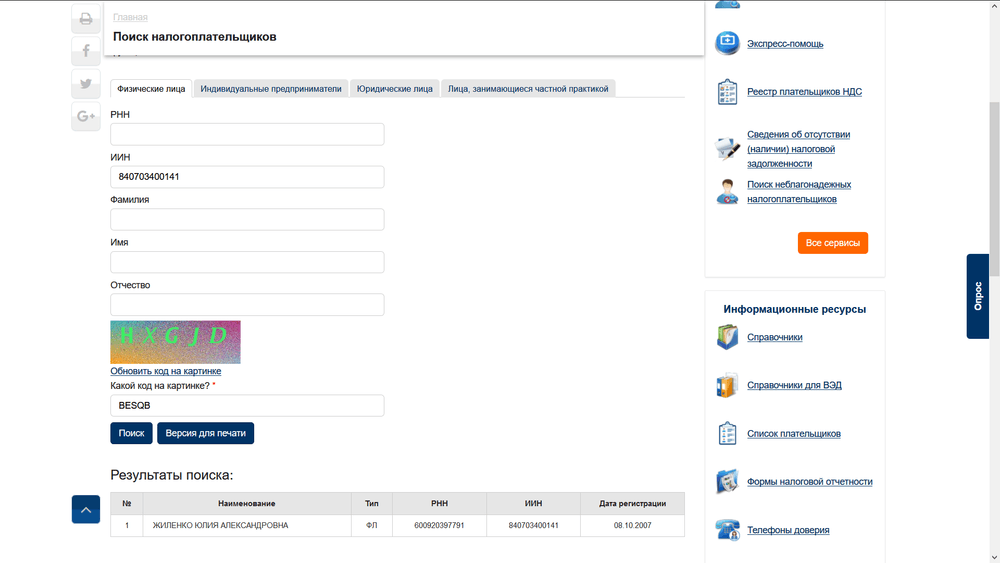The width and height of the screenshot is (1000, 563).
Task: Select the Физические лица tab
Action: click(x=151, y=89)
